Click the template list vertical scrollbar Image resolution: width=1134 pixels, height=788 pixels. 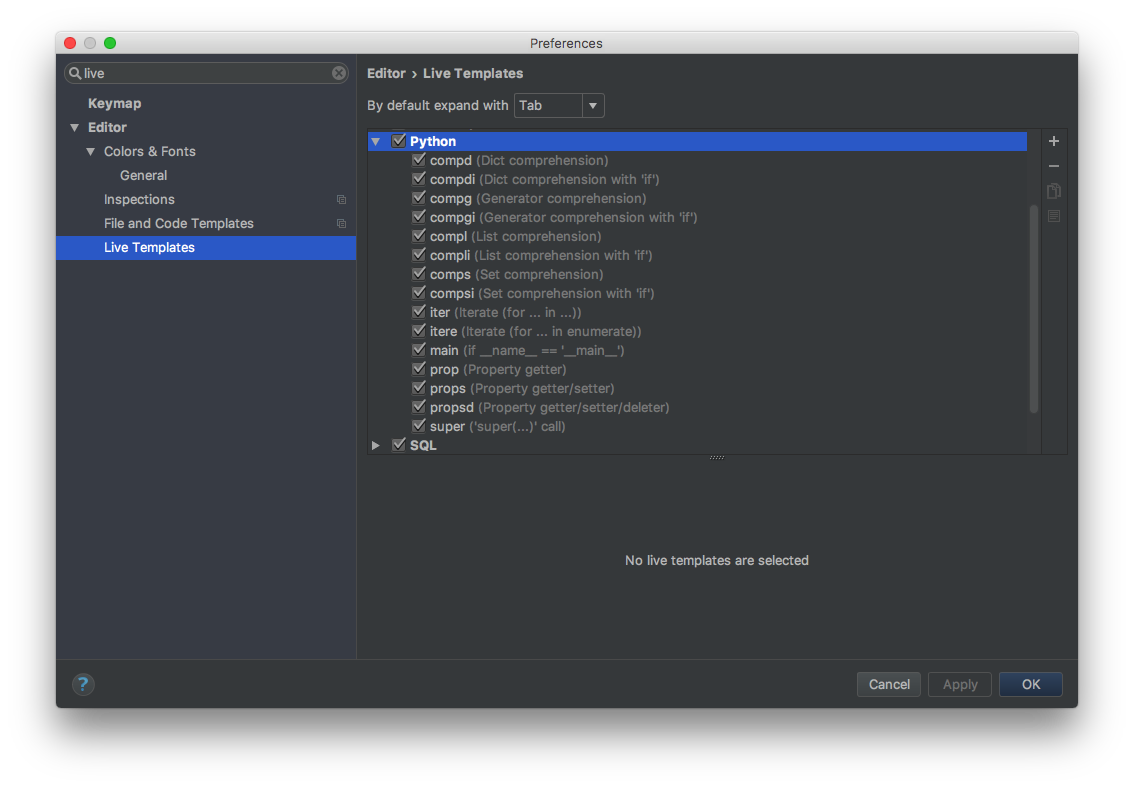1034,308
